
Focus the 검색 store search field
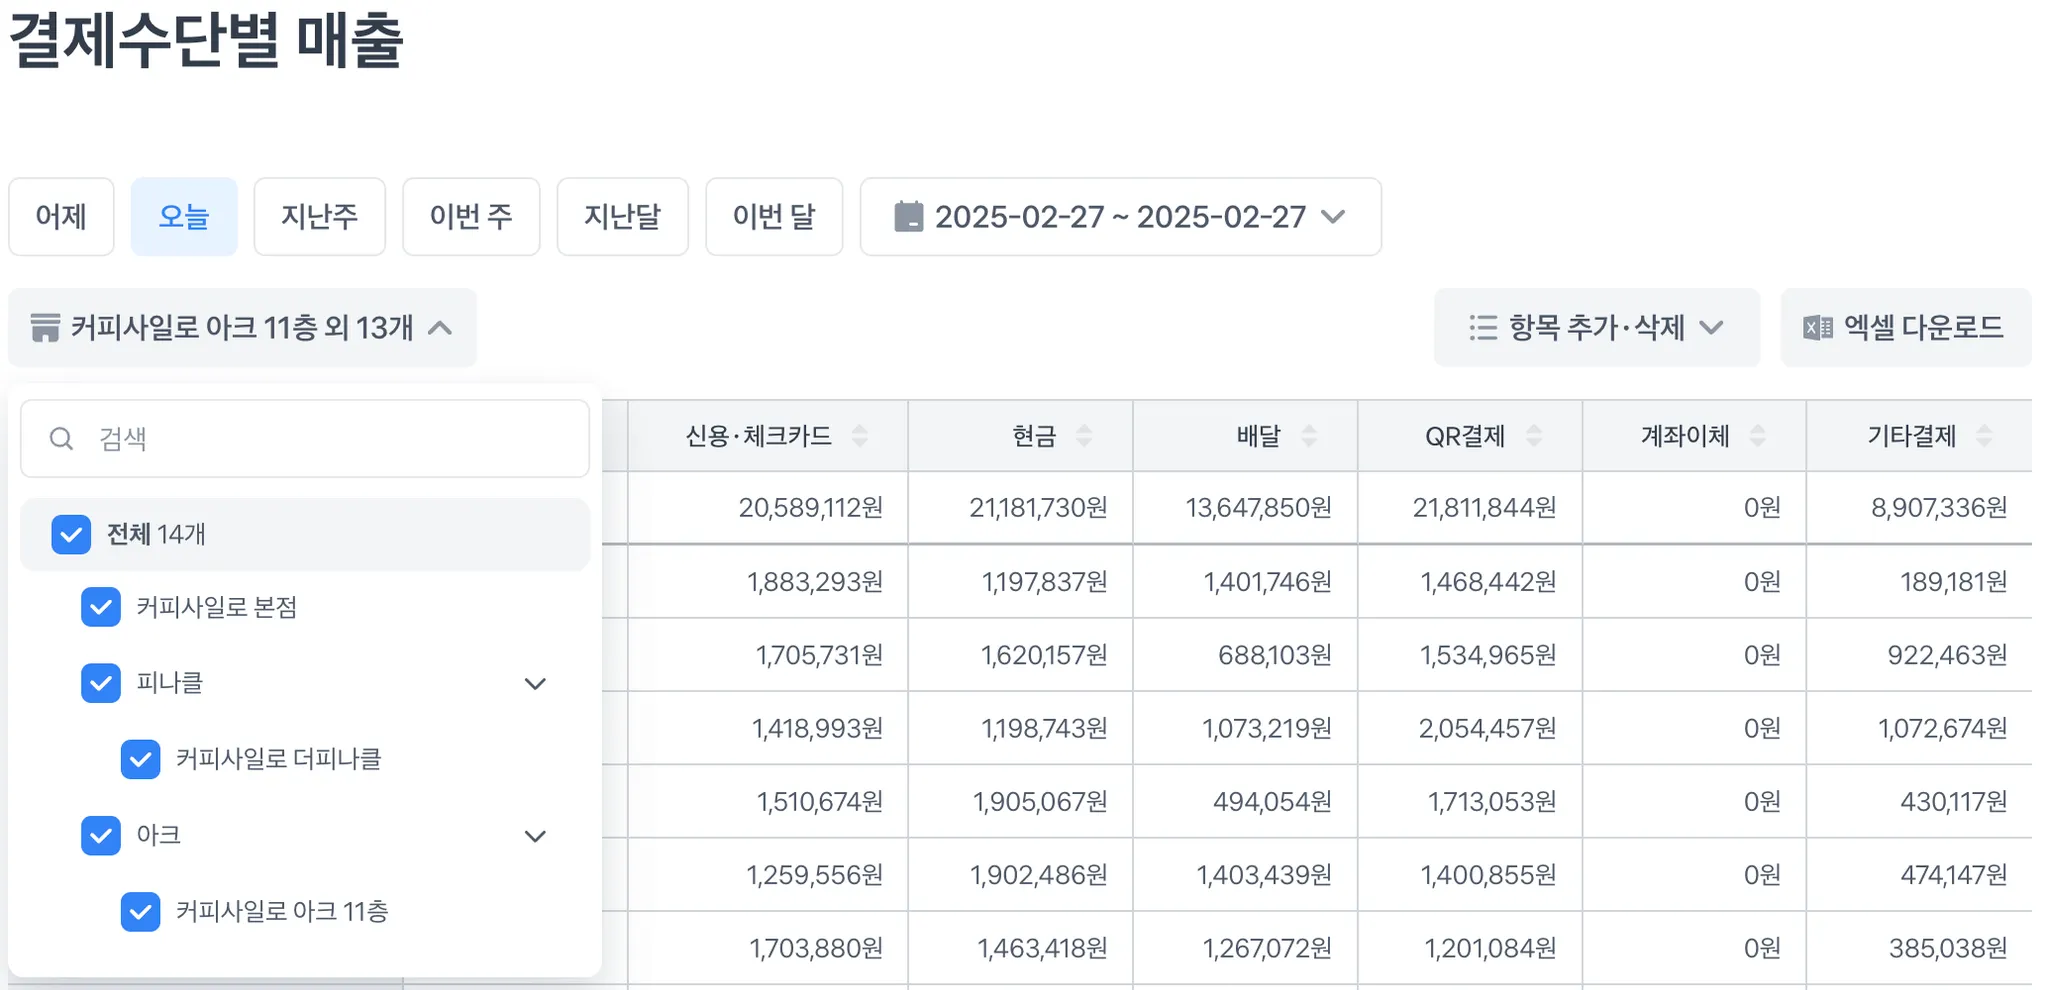(x=305, y=439)
